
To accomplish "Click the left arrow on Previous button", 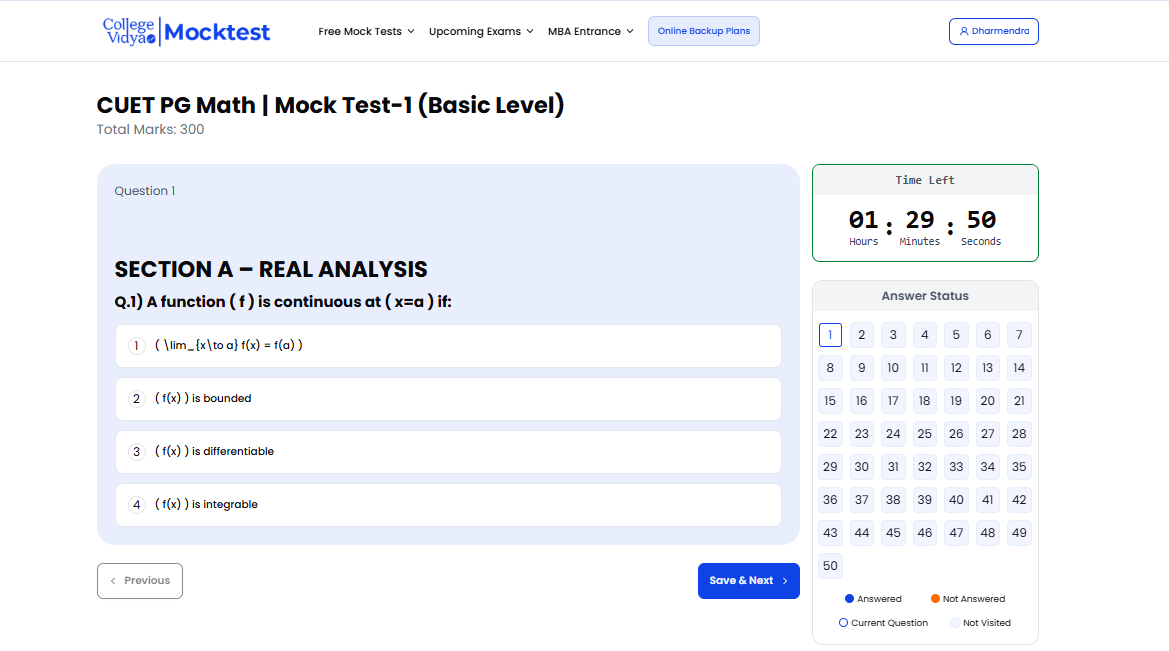I will [x=113, y=581].
